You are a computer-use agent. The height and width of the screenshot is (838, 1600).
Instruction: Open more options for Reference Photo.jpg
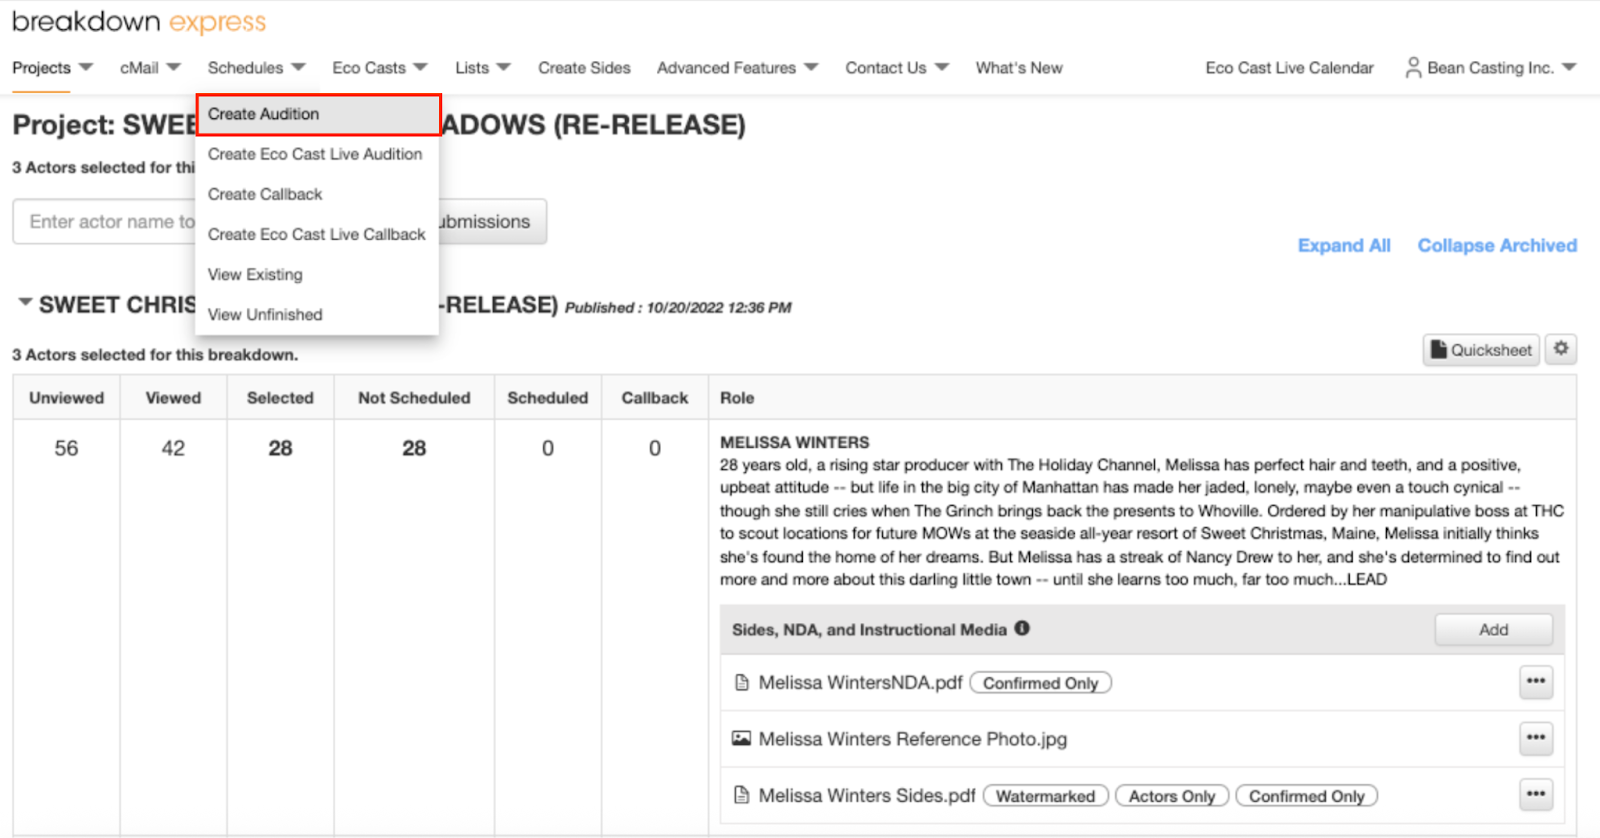click(x=1536, y=739)
